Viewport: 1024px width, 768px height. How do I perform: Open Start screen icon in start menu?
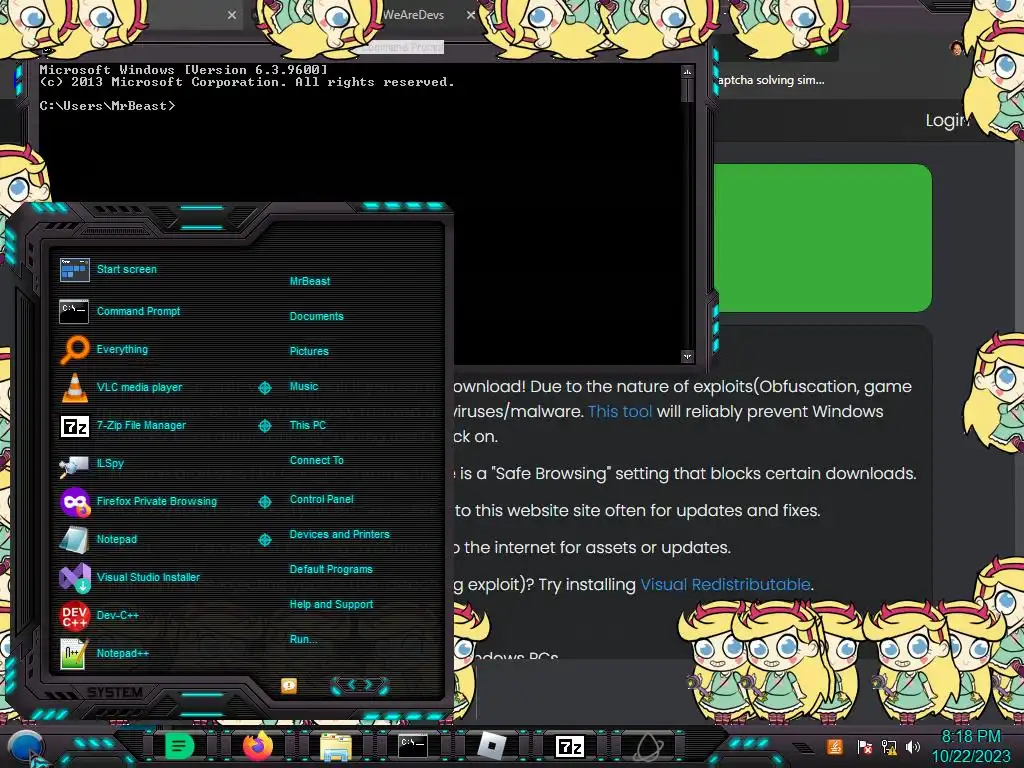(74, 269)
